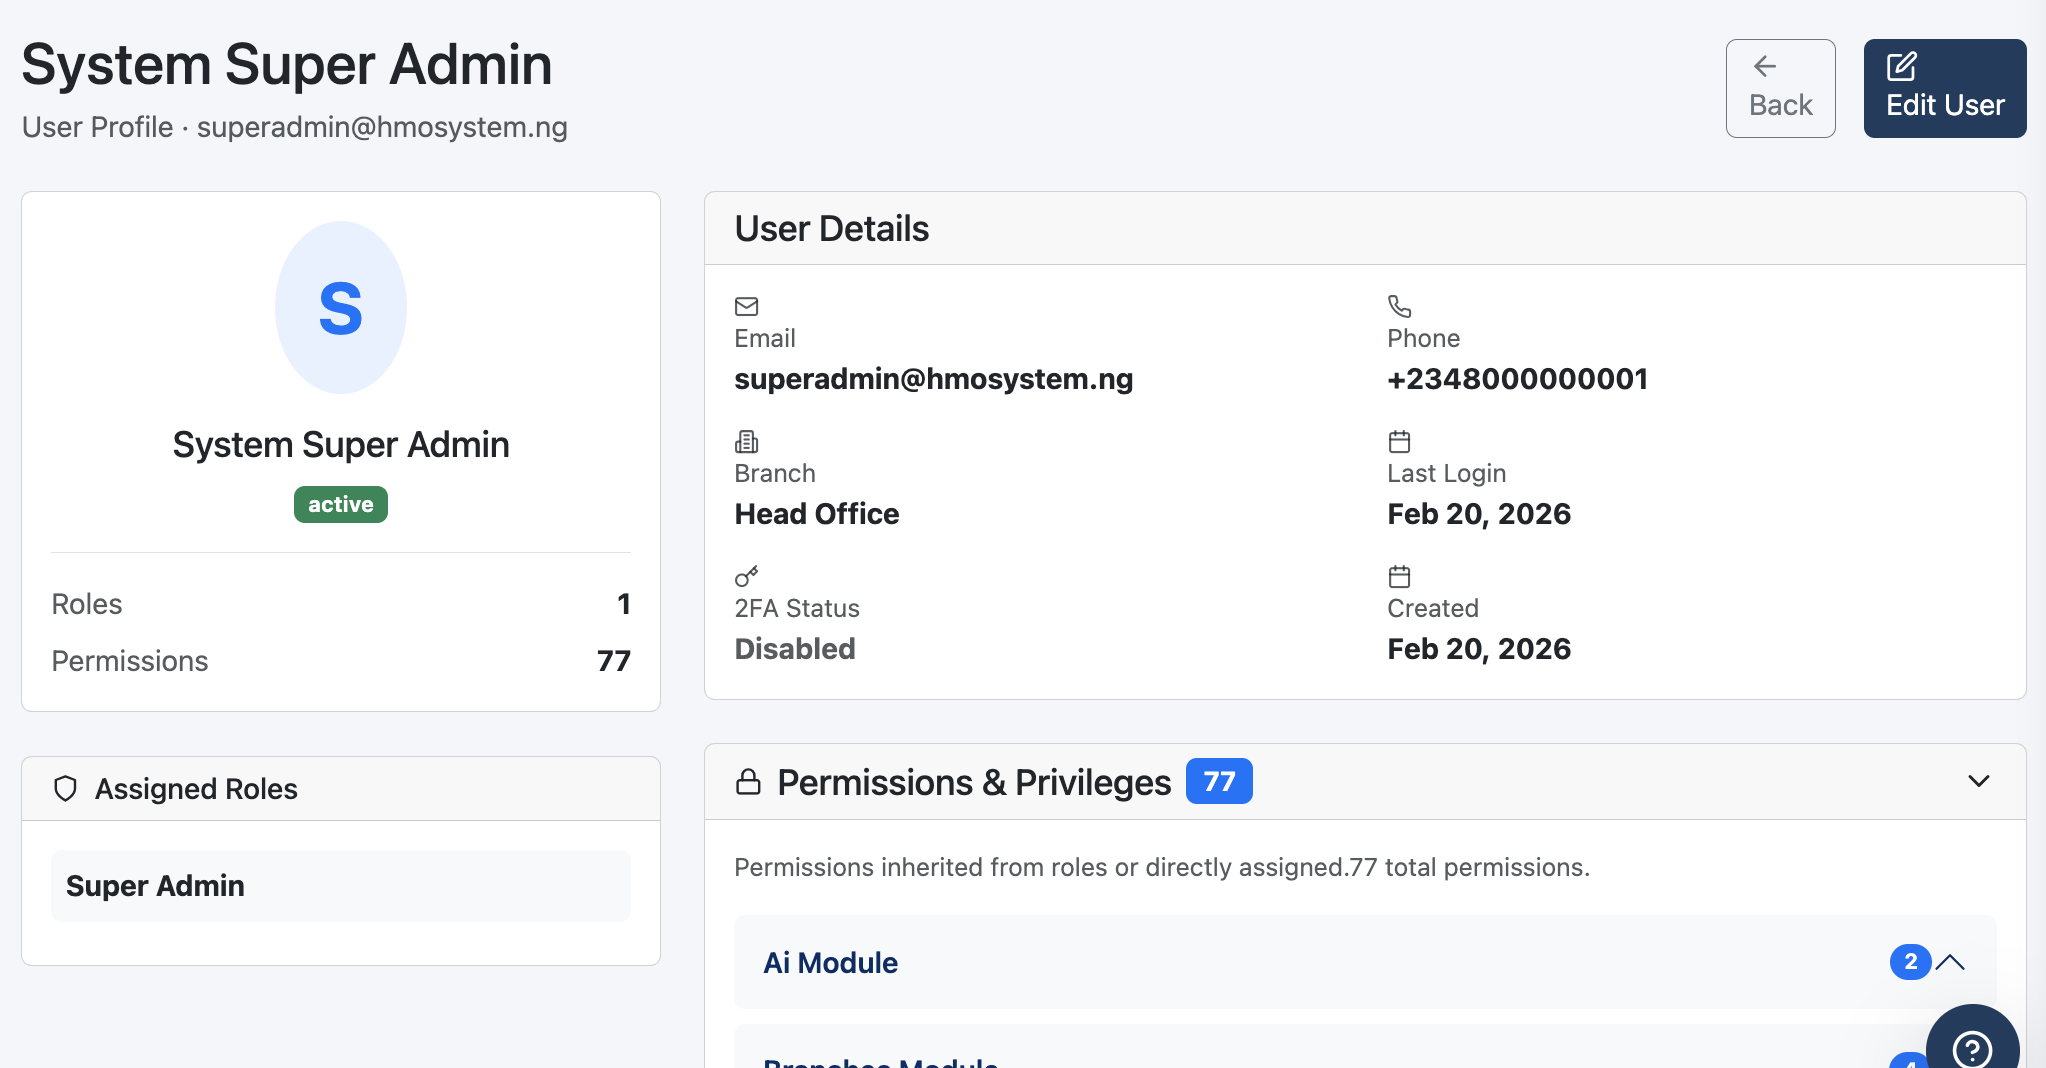This screenshot has height=1068, width=2046.
Task: Click the Head Office branch value
Action: pos(817,514)
